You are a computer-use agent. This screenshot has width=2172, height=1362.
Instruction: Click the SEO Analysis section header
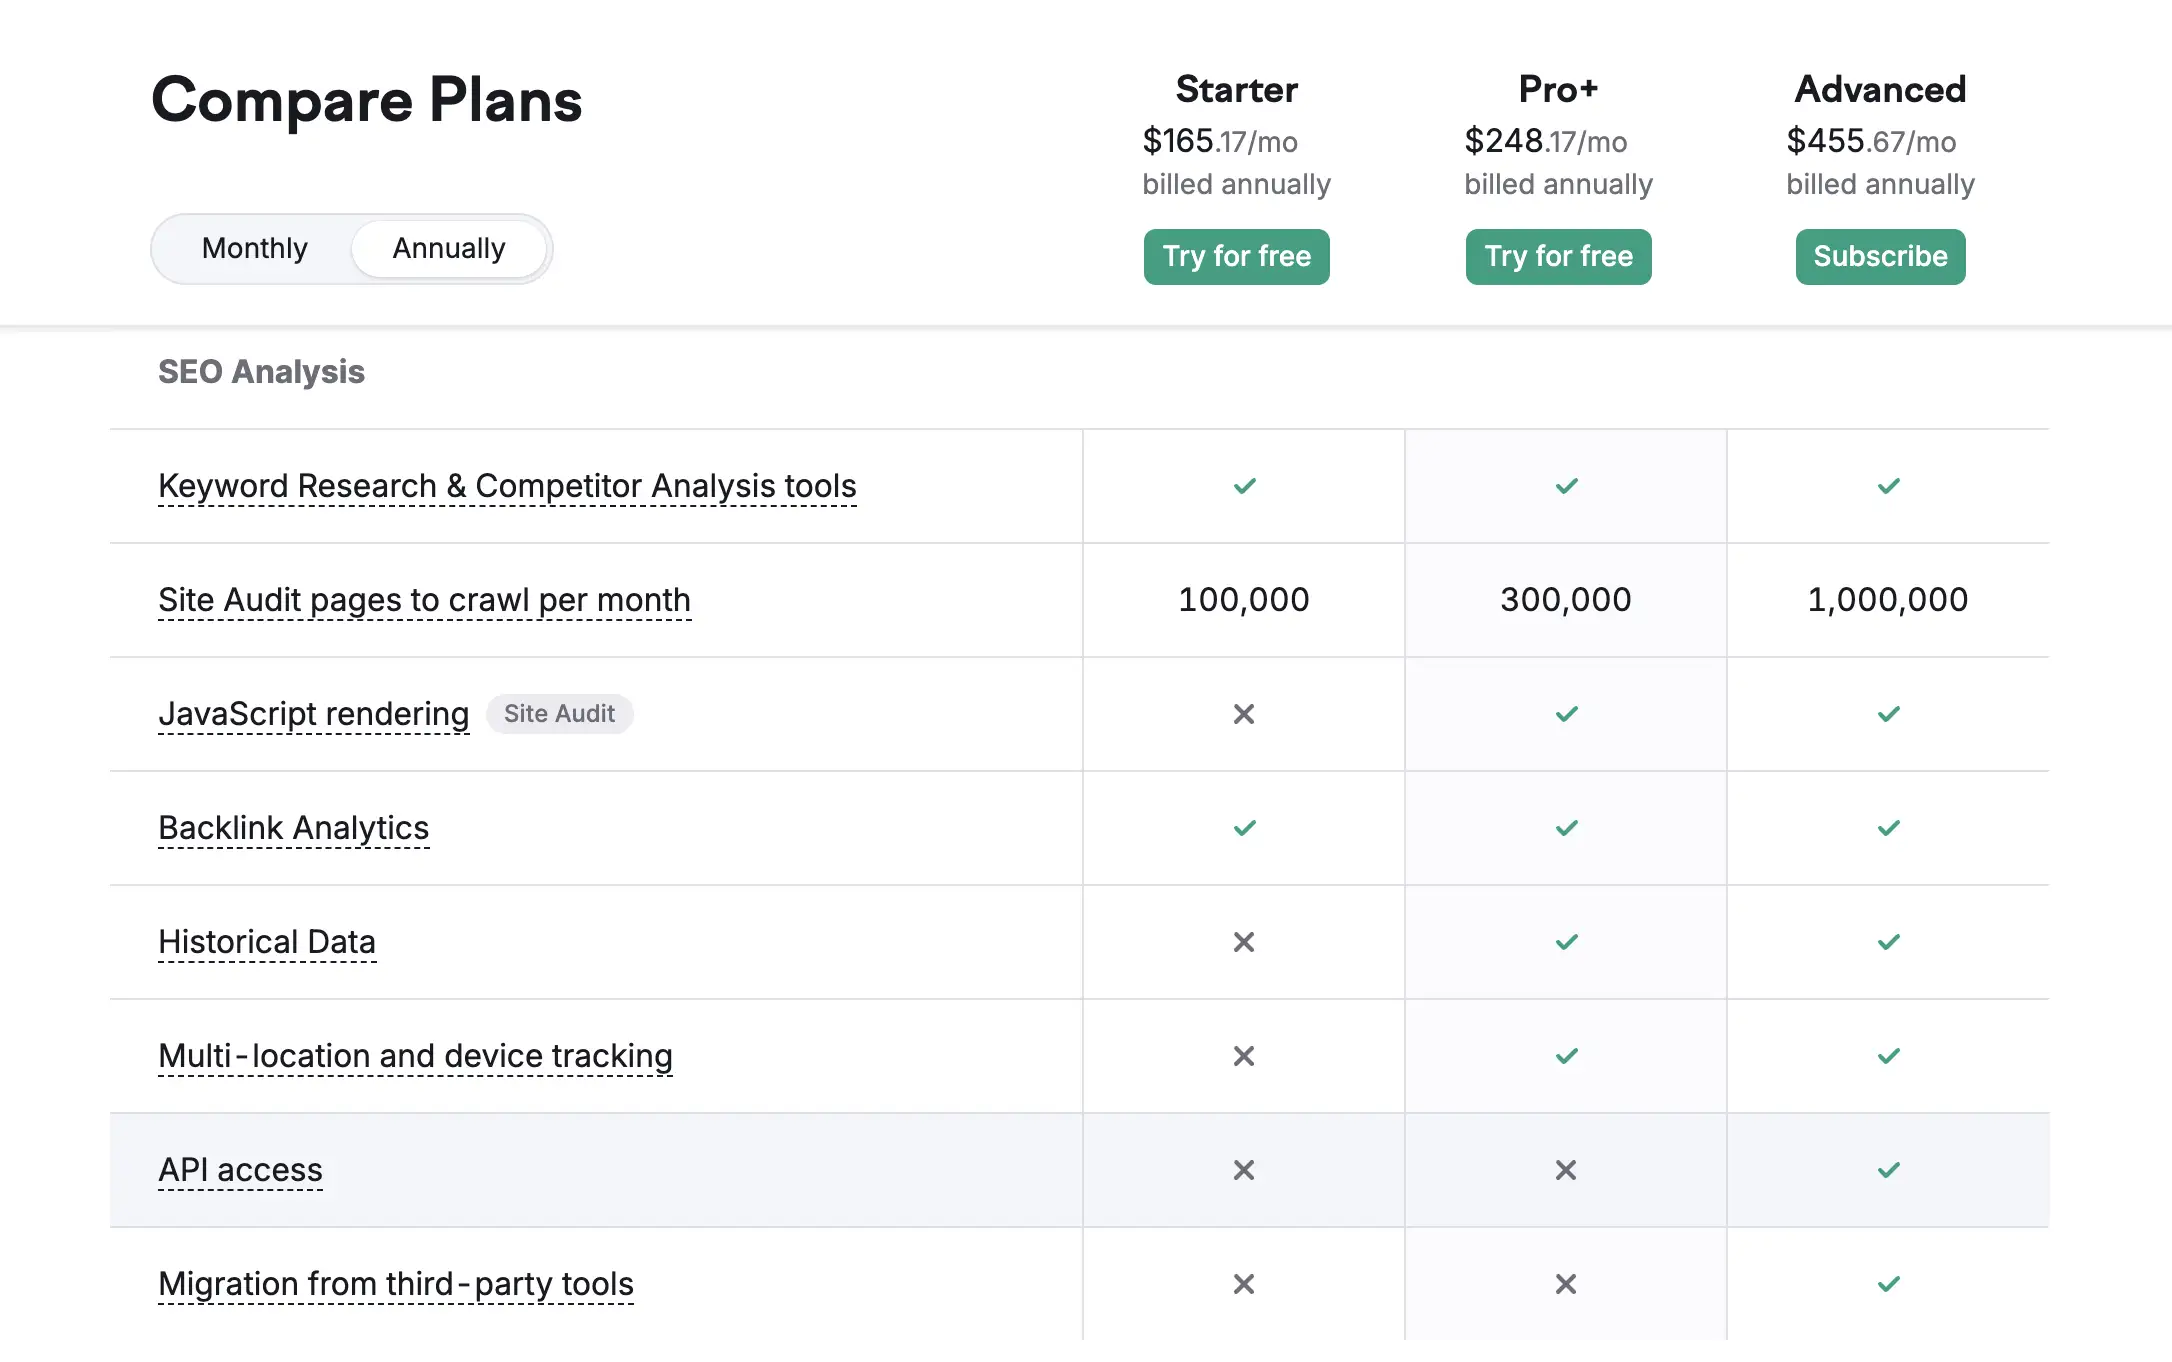click(x=261, y=371)
